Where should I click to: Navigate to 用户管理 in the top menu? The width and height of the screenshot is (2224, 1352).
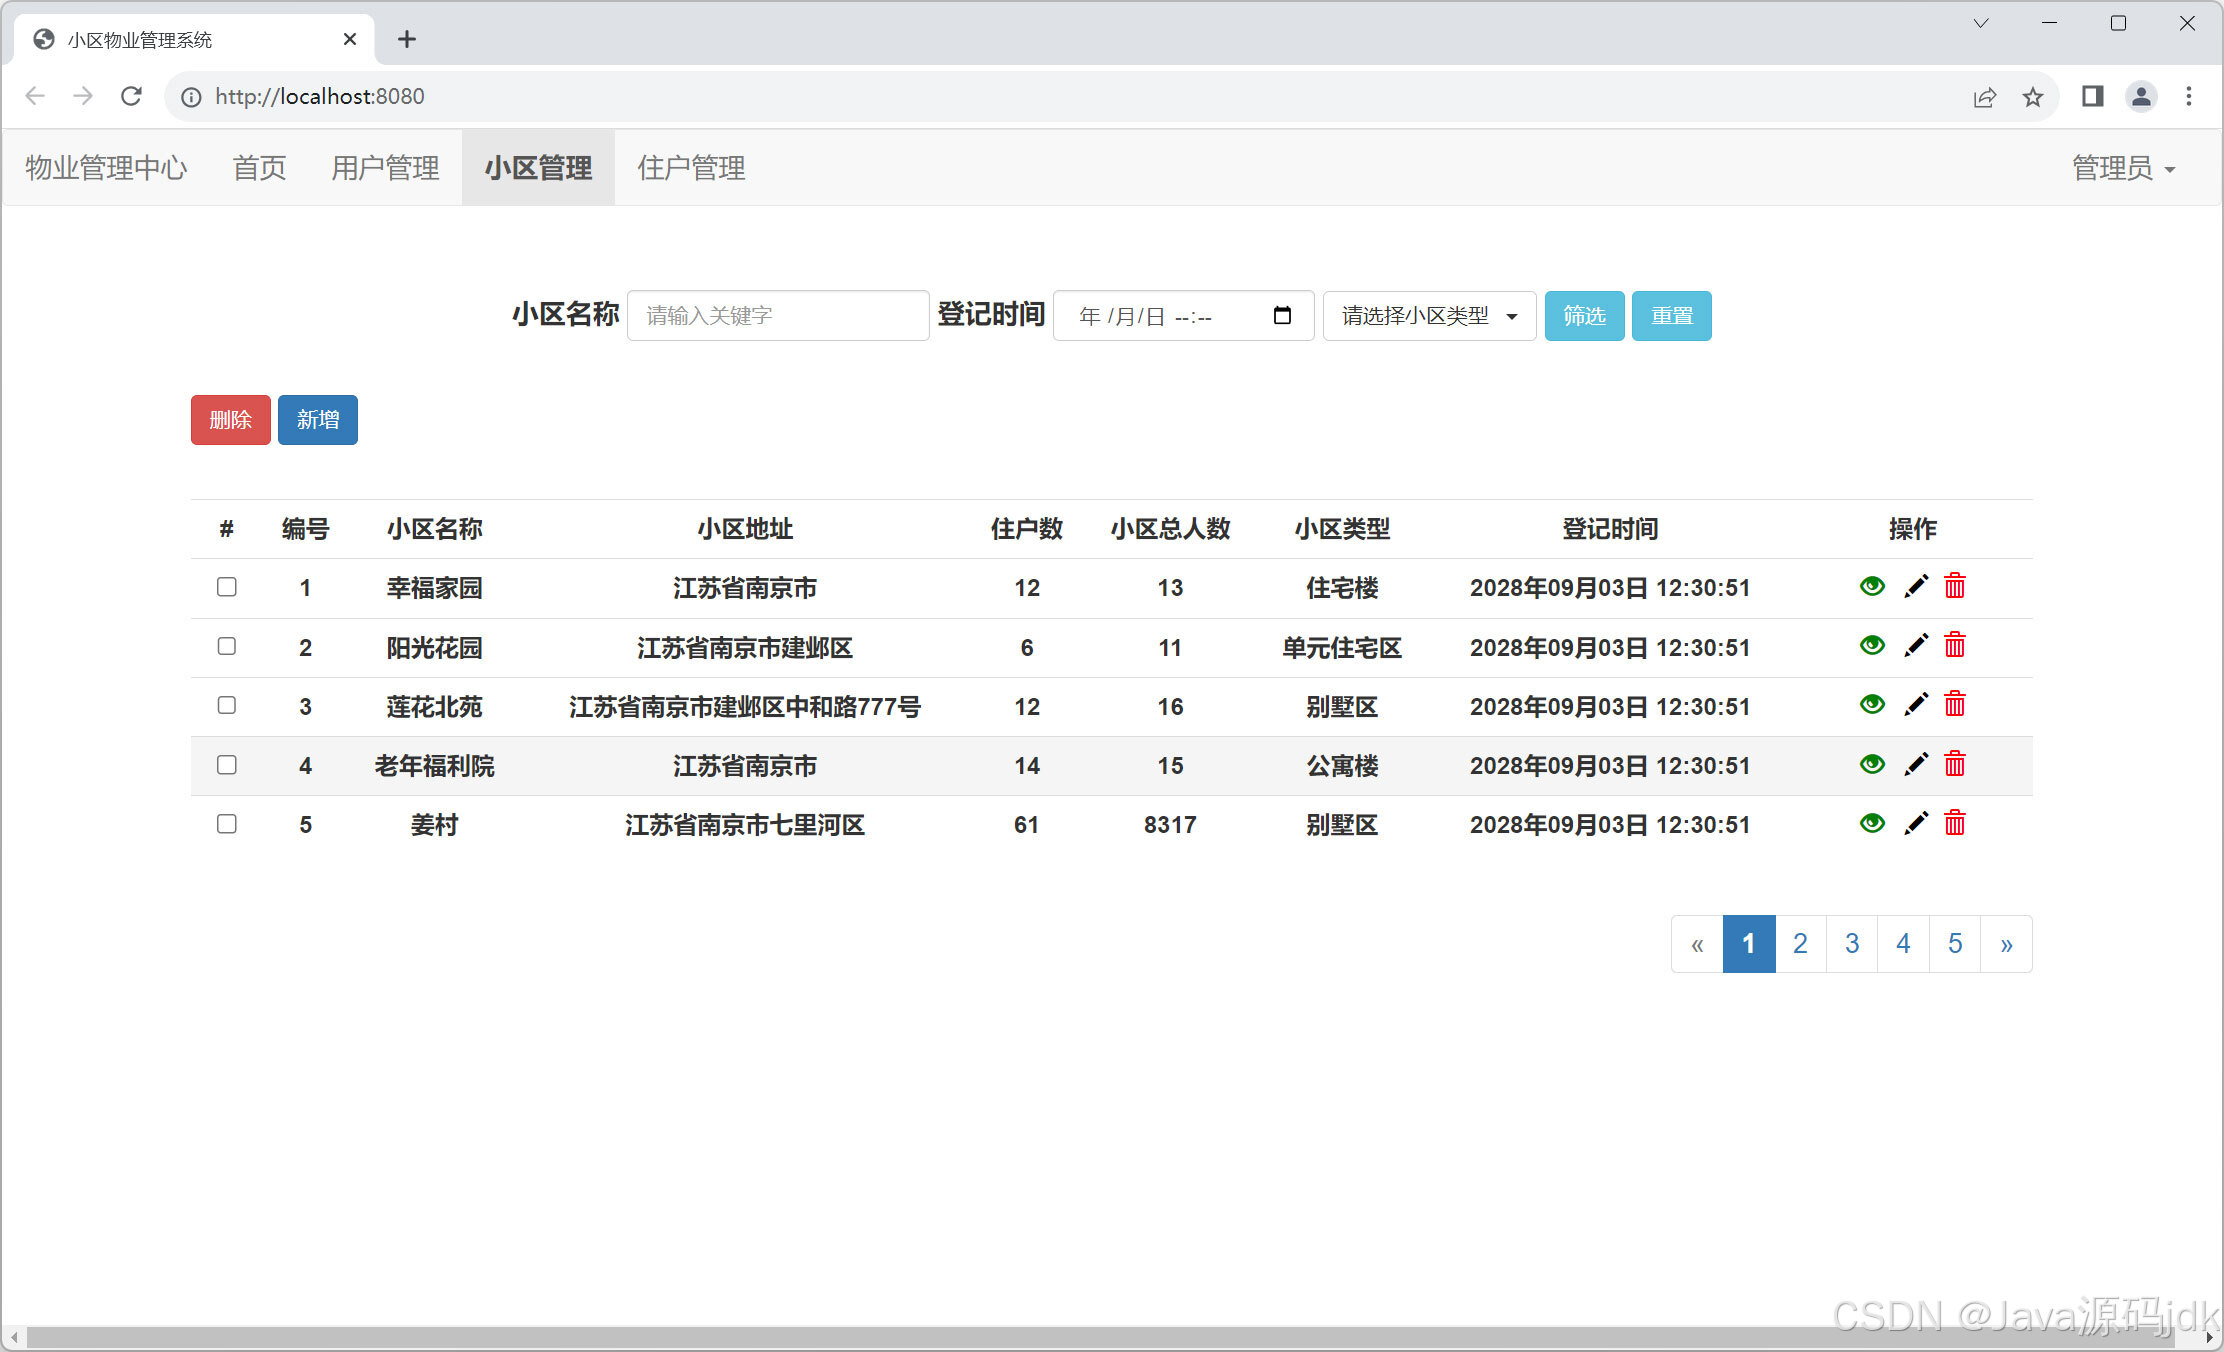point(385,167)
